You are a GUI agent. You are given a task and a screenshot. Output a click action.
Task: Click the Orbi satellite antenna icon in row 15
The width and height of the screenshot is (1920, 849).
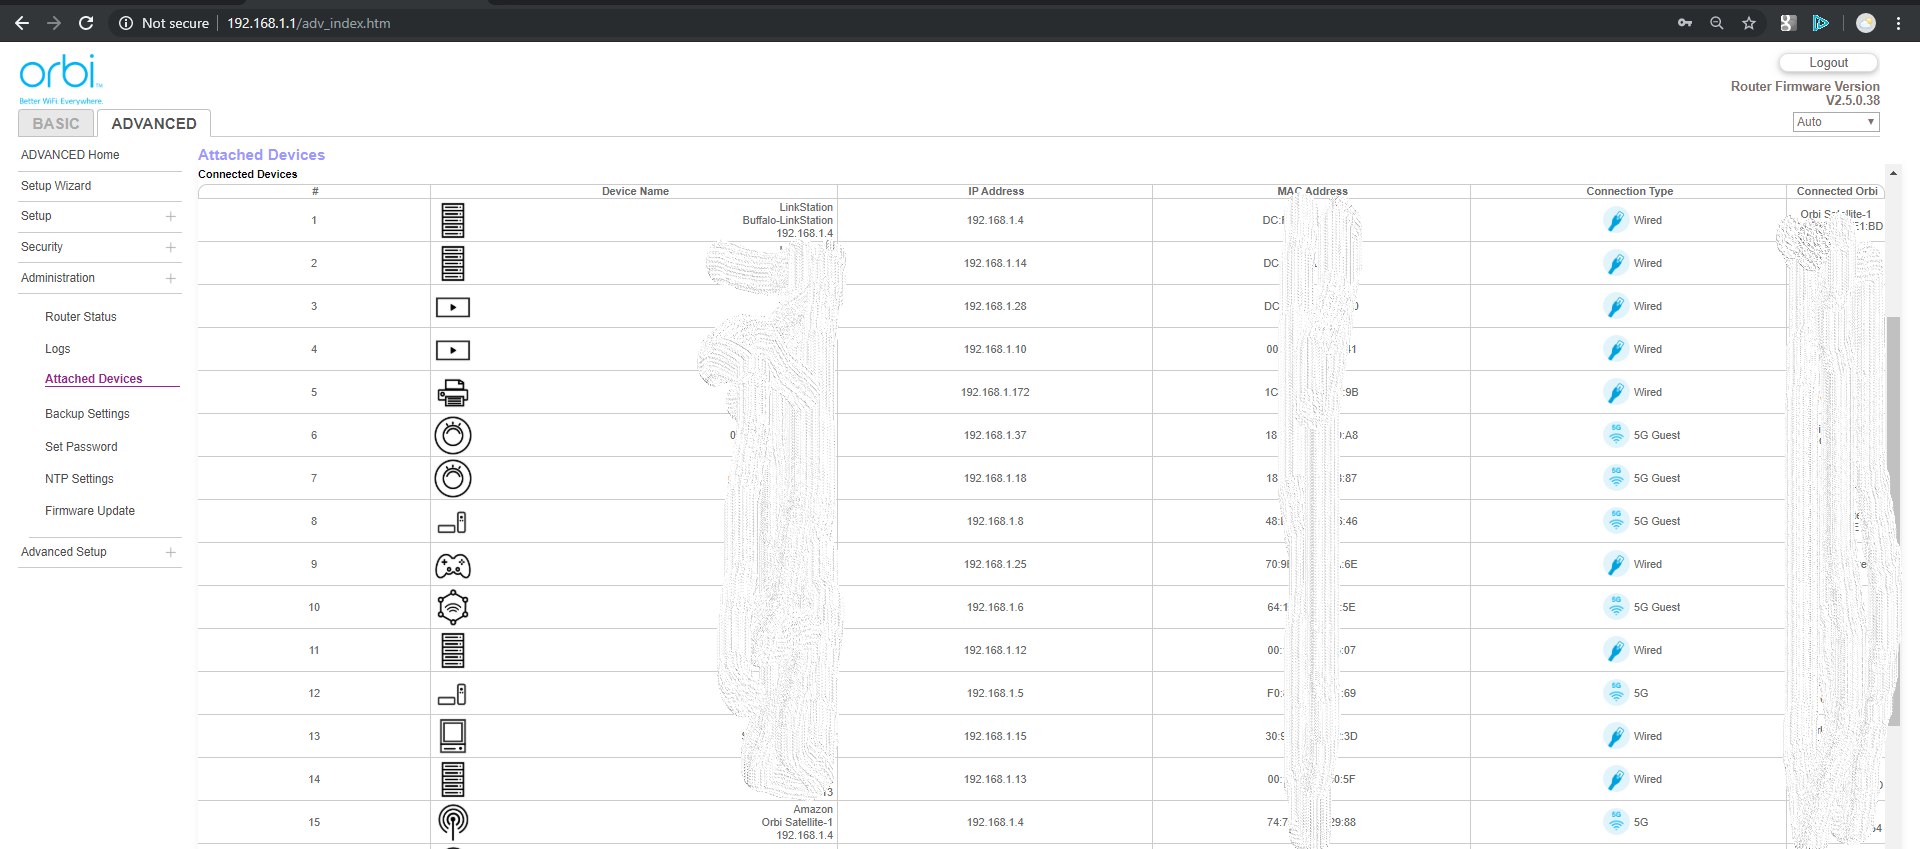pos(453,822)
